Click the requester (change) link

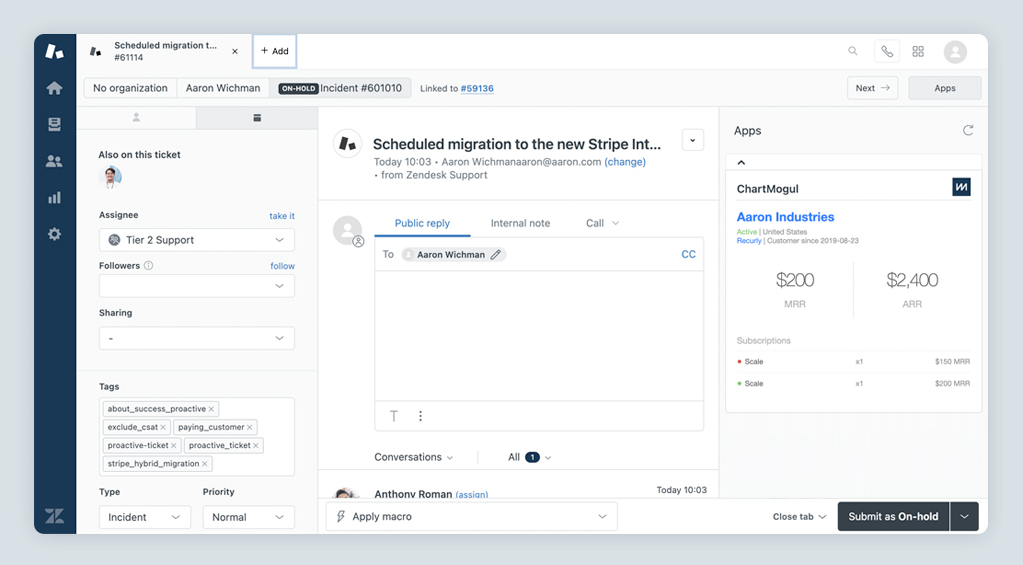(625, 162)
